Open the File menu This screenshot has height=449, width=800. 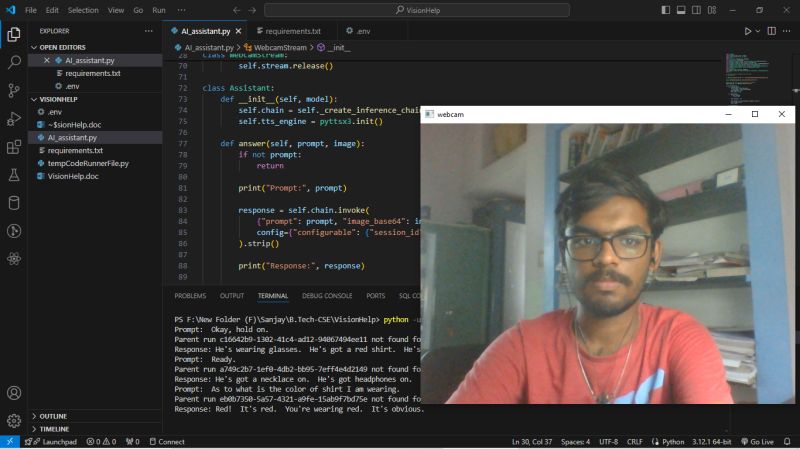coord(31,10)
